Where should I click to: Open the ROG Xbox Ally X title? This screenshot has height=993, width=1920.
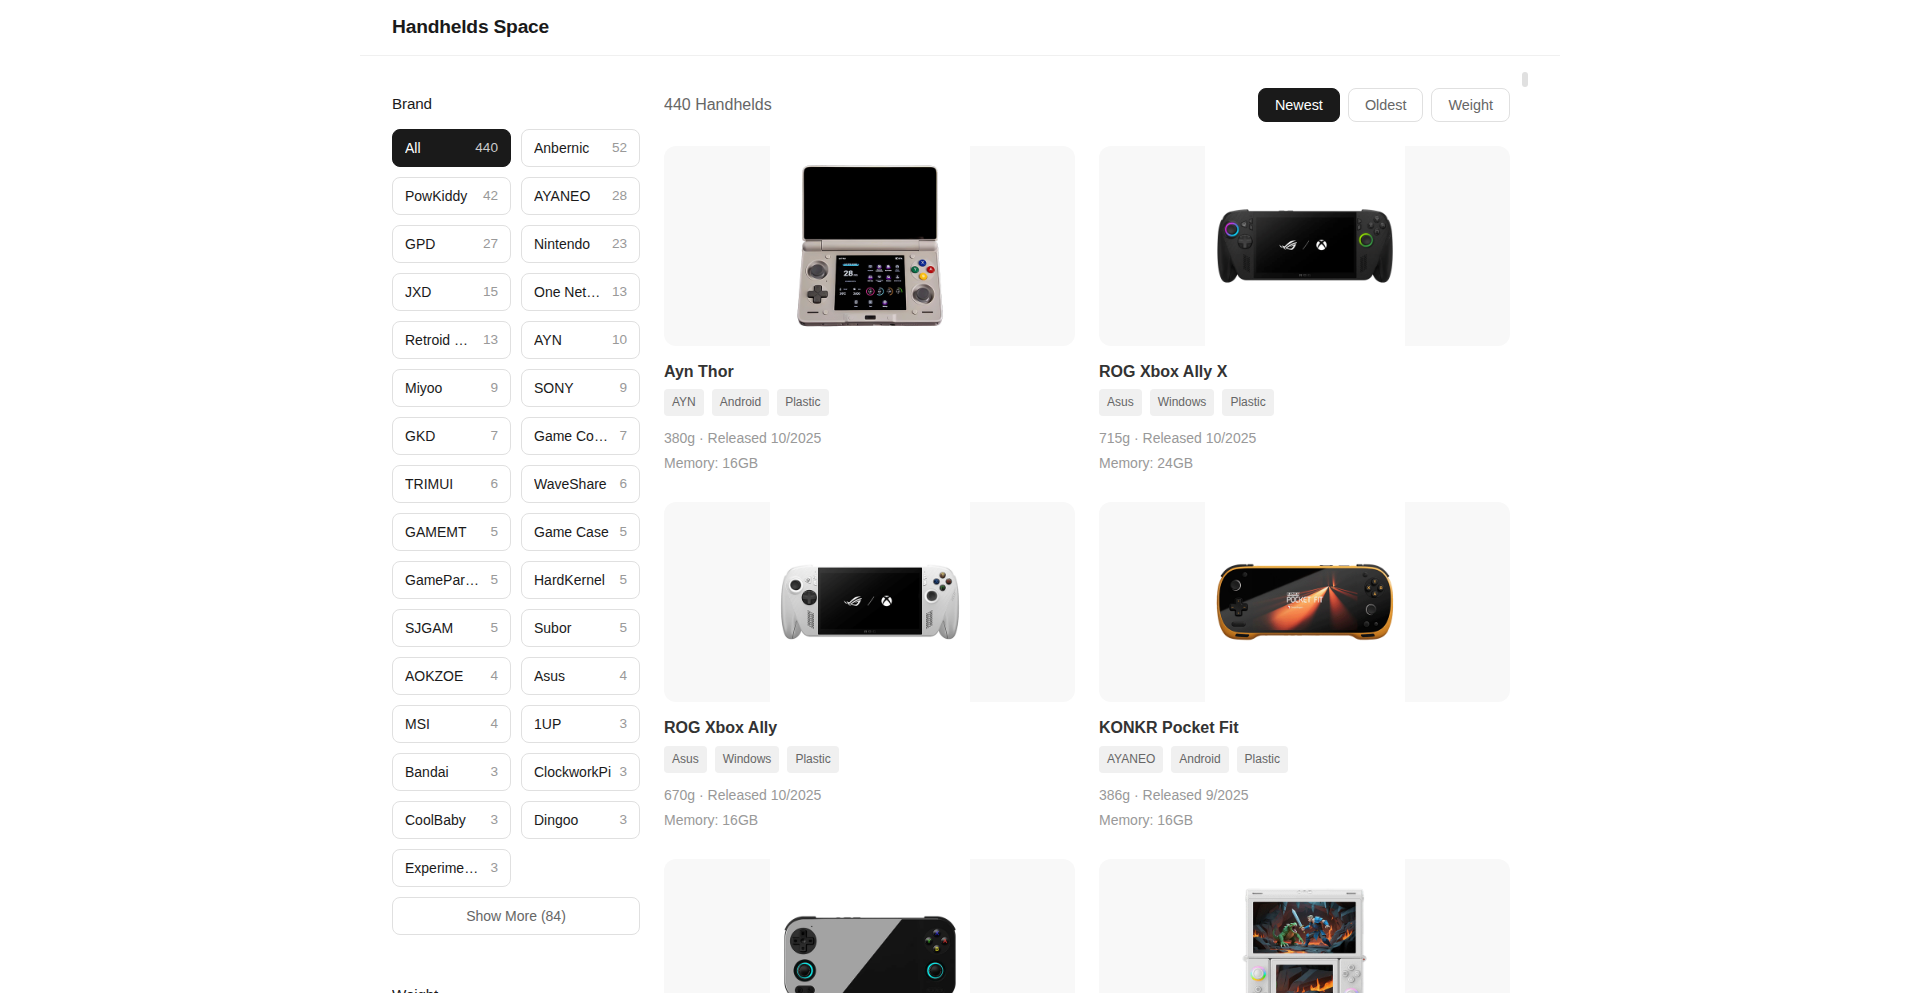point(1163,371)
